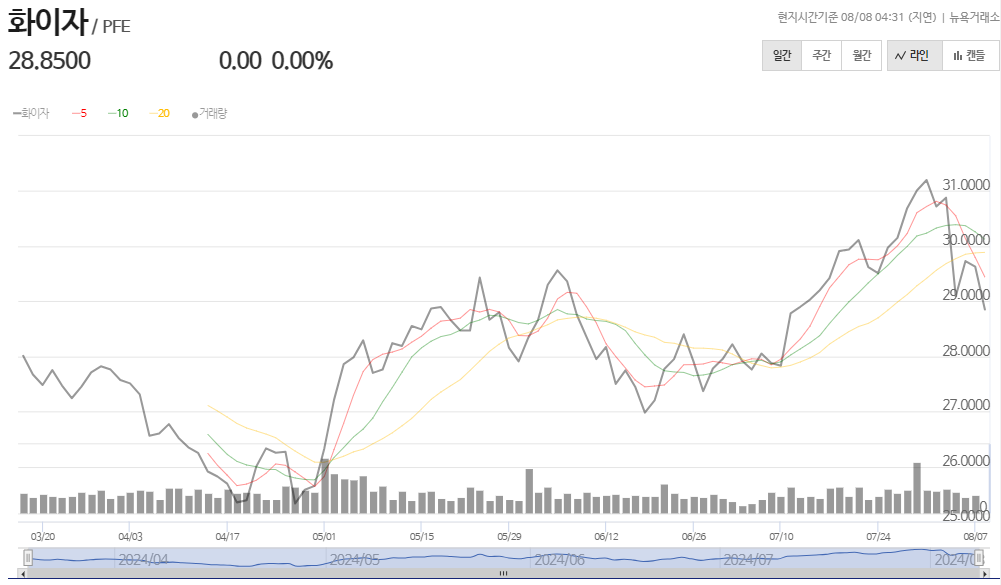
Task: Click the 06/12 x-axis date label
Action: 606,536
